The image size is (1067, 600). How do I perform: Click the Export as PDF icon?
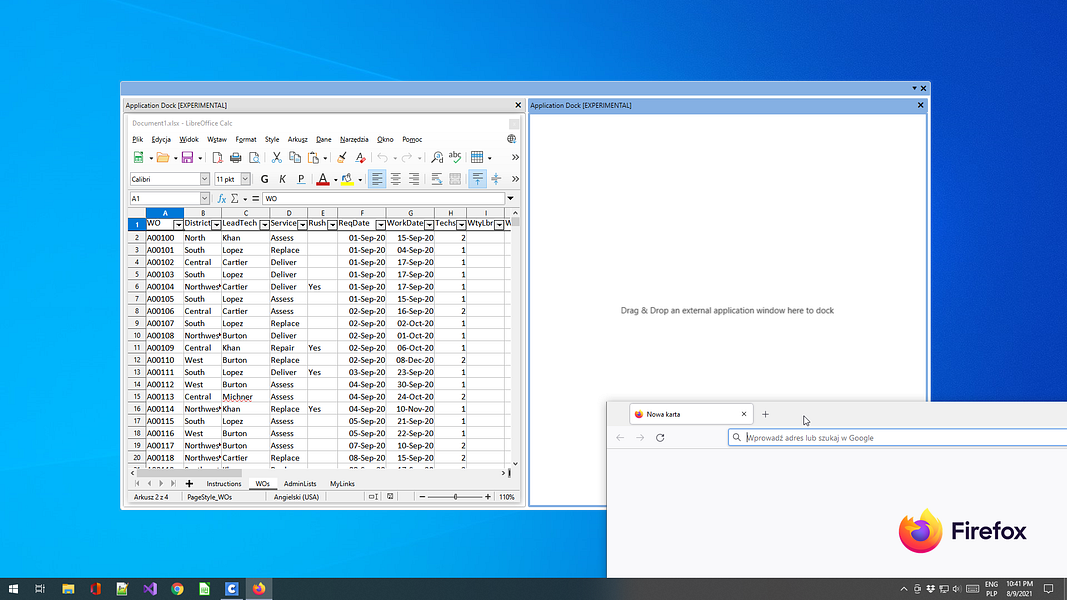tap(219, 158)
